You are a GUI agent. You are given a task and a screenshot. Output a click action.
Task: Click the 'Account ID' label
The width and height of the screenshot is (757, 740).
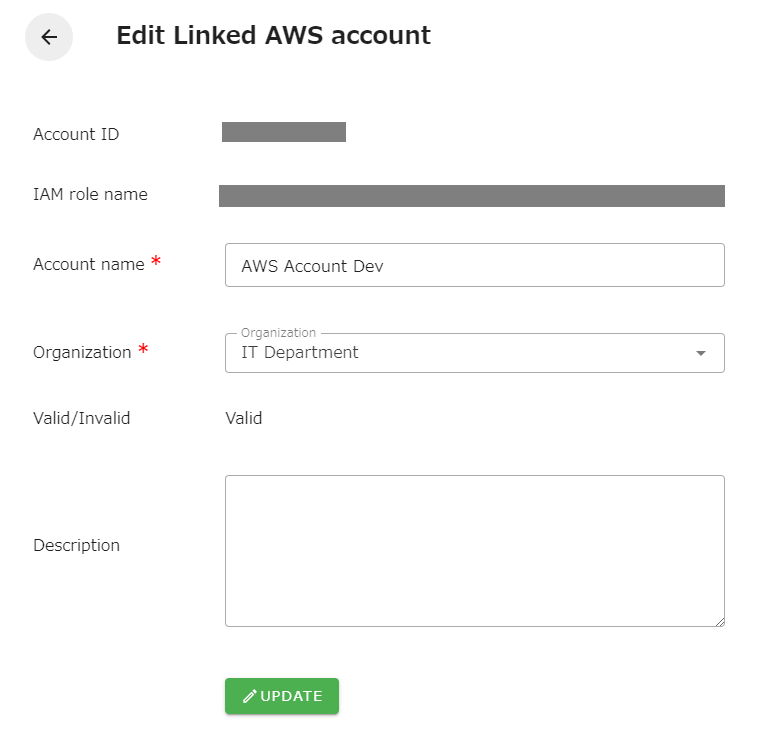tap(76, 134)
